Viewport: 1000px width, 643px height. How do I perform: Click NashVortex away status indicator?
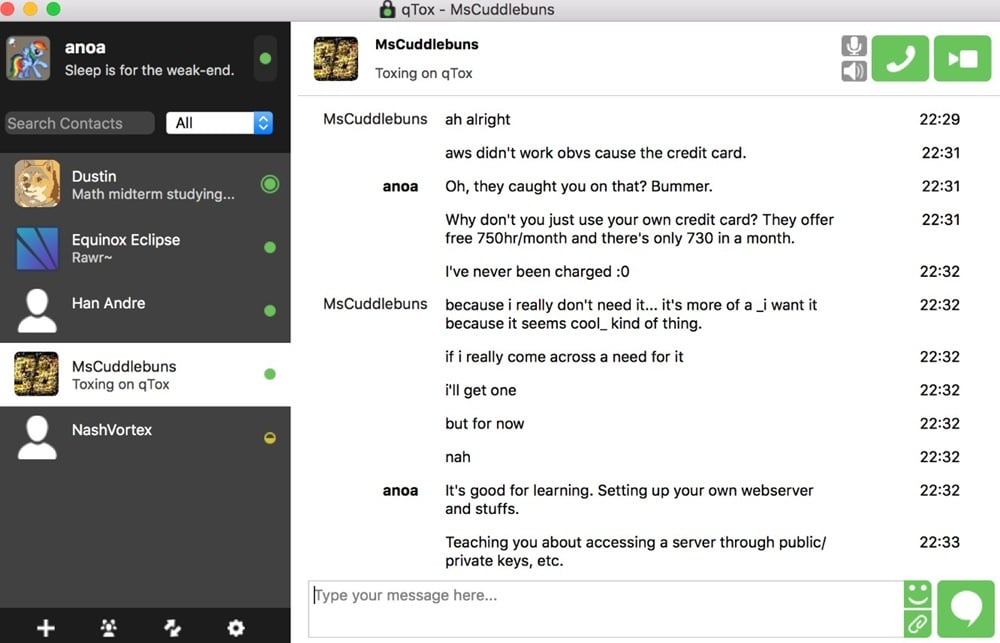tap(270, 438)
